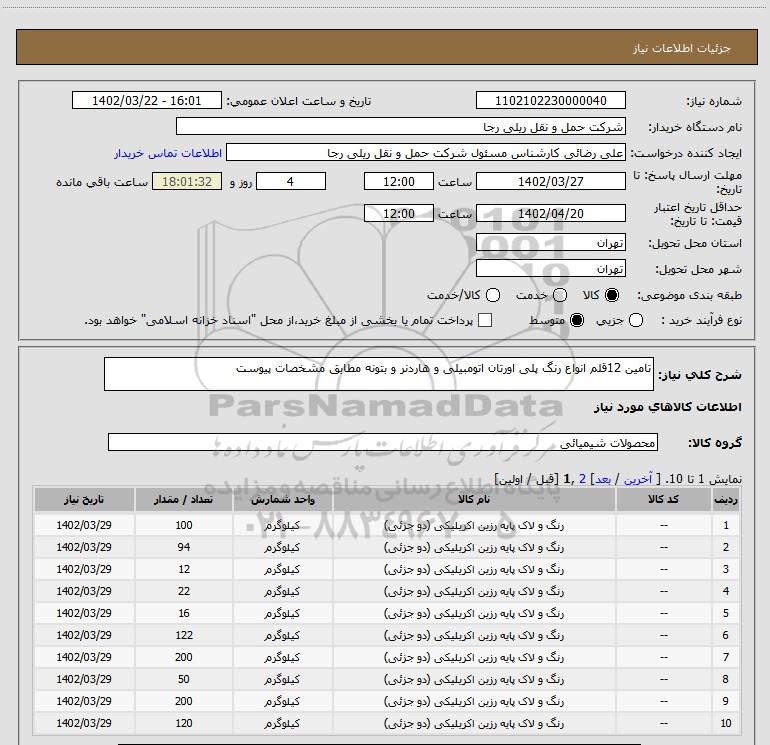
Task: Click the item name in row 1
Action: click(x=474, y=525)
